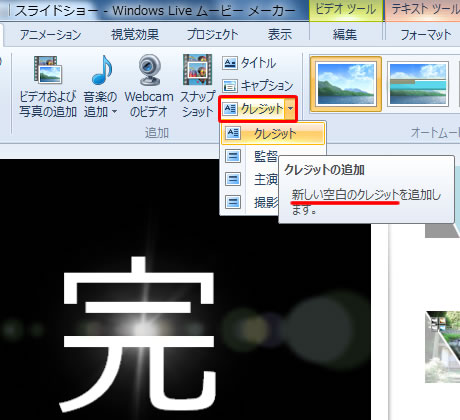Select the first AutoMovie theme thumbnail
This screenshot has height=420, width=460.
click(x=346, y=84)
